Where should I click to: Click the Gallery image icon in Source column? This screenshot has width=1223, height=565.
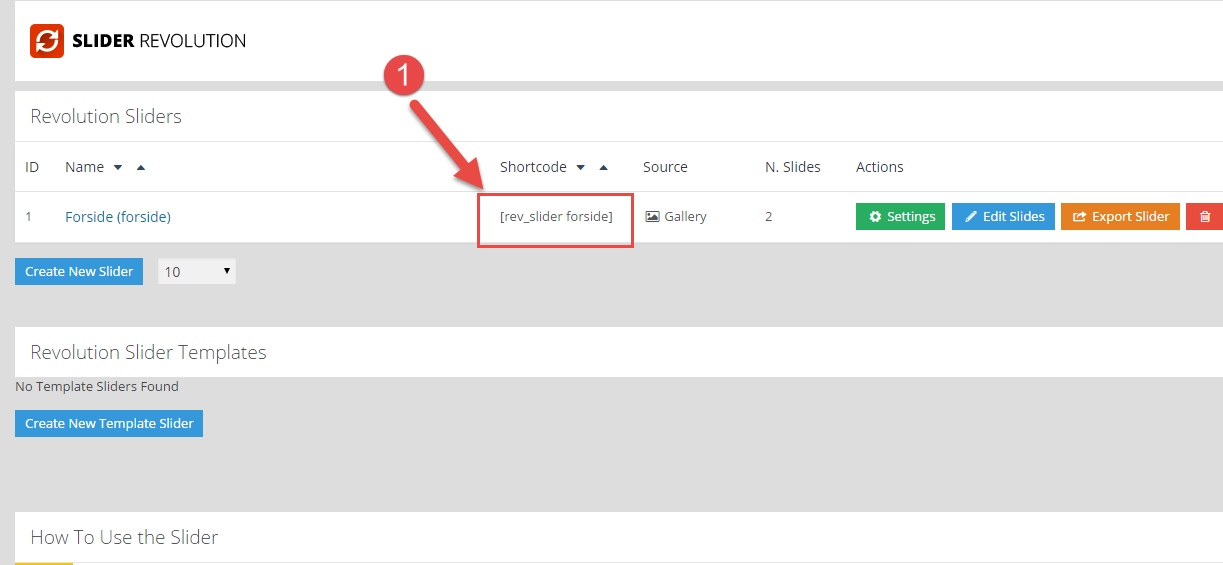coord(653,217)
